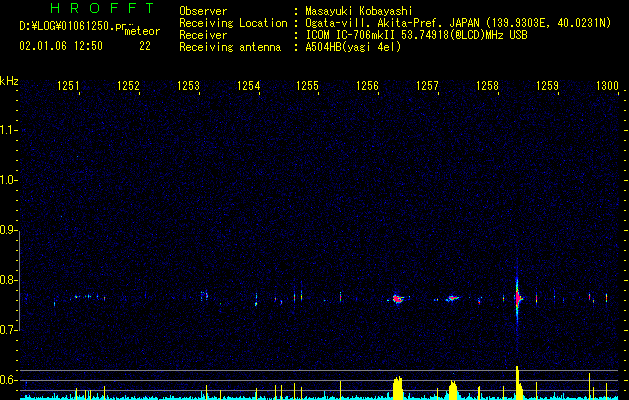Click the strong vertical meteor echo after 1258
Screen dimensions: 629x400
tap(517, 298)
